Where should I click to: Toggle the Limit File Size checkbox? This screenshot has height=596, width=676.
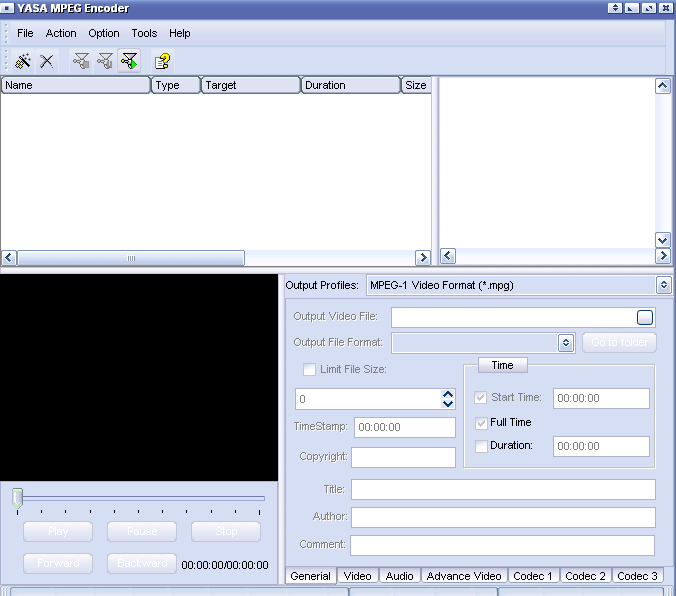tap(309, 369)
